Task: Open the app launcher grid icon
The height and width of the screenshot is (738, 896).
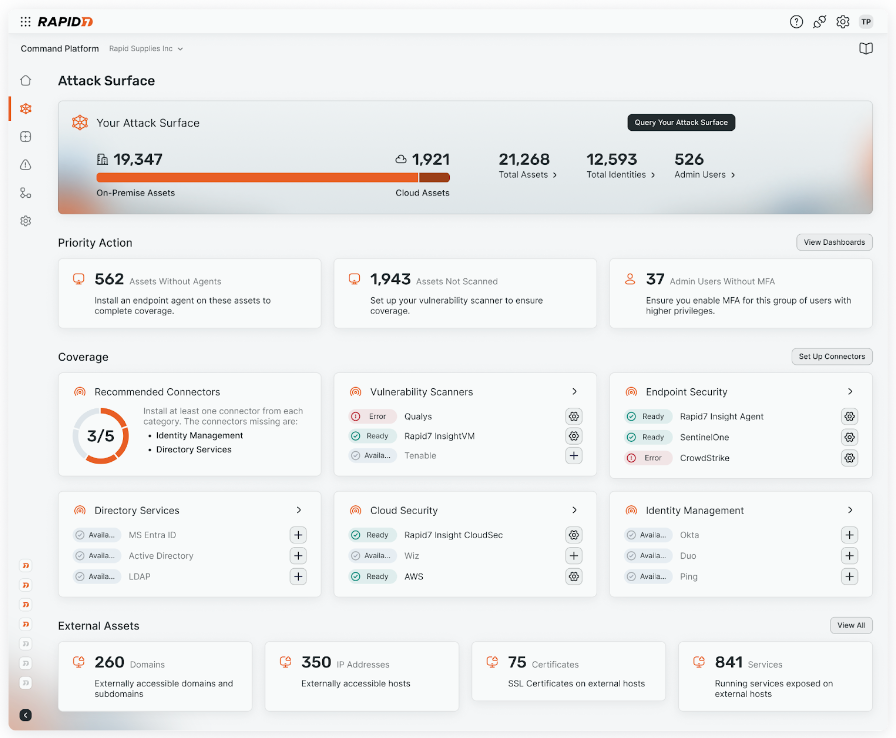Action: point(25,21)
